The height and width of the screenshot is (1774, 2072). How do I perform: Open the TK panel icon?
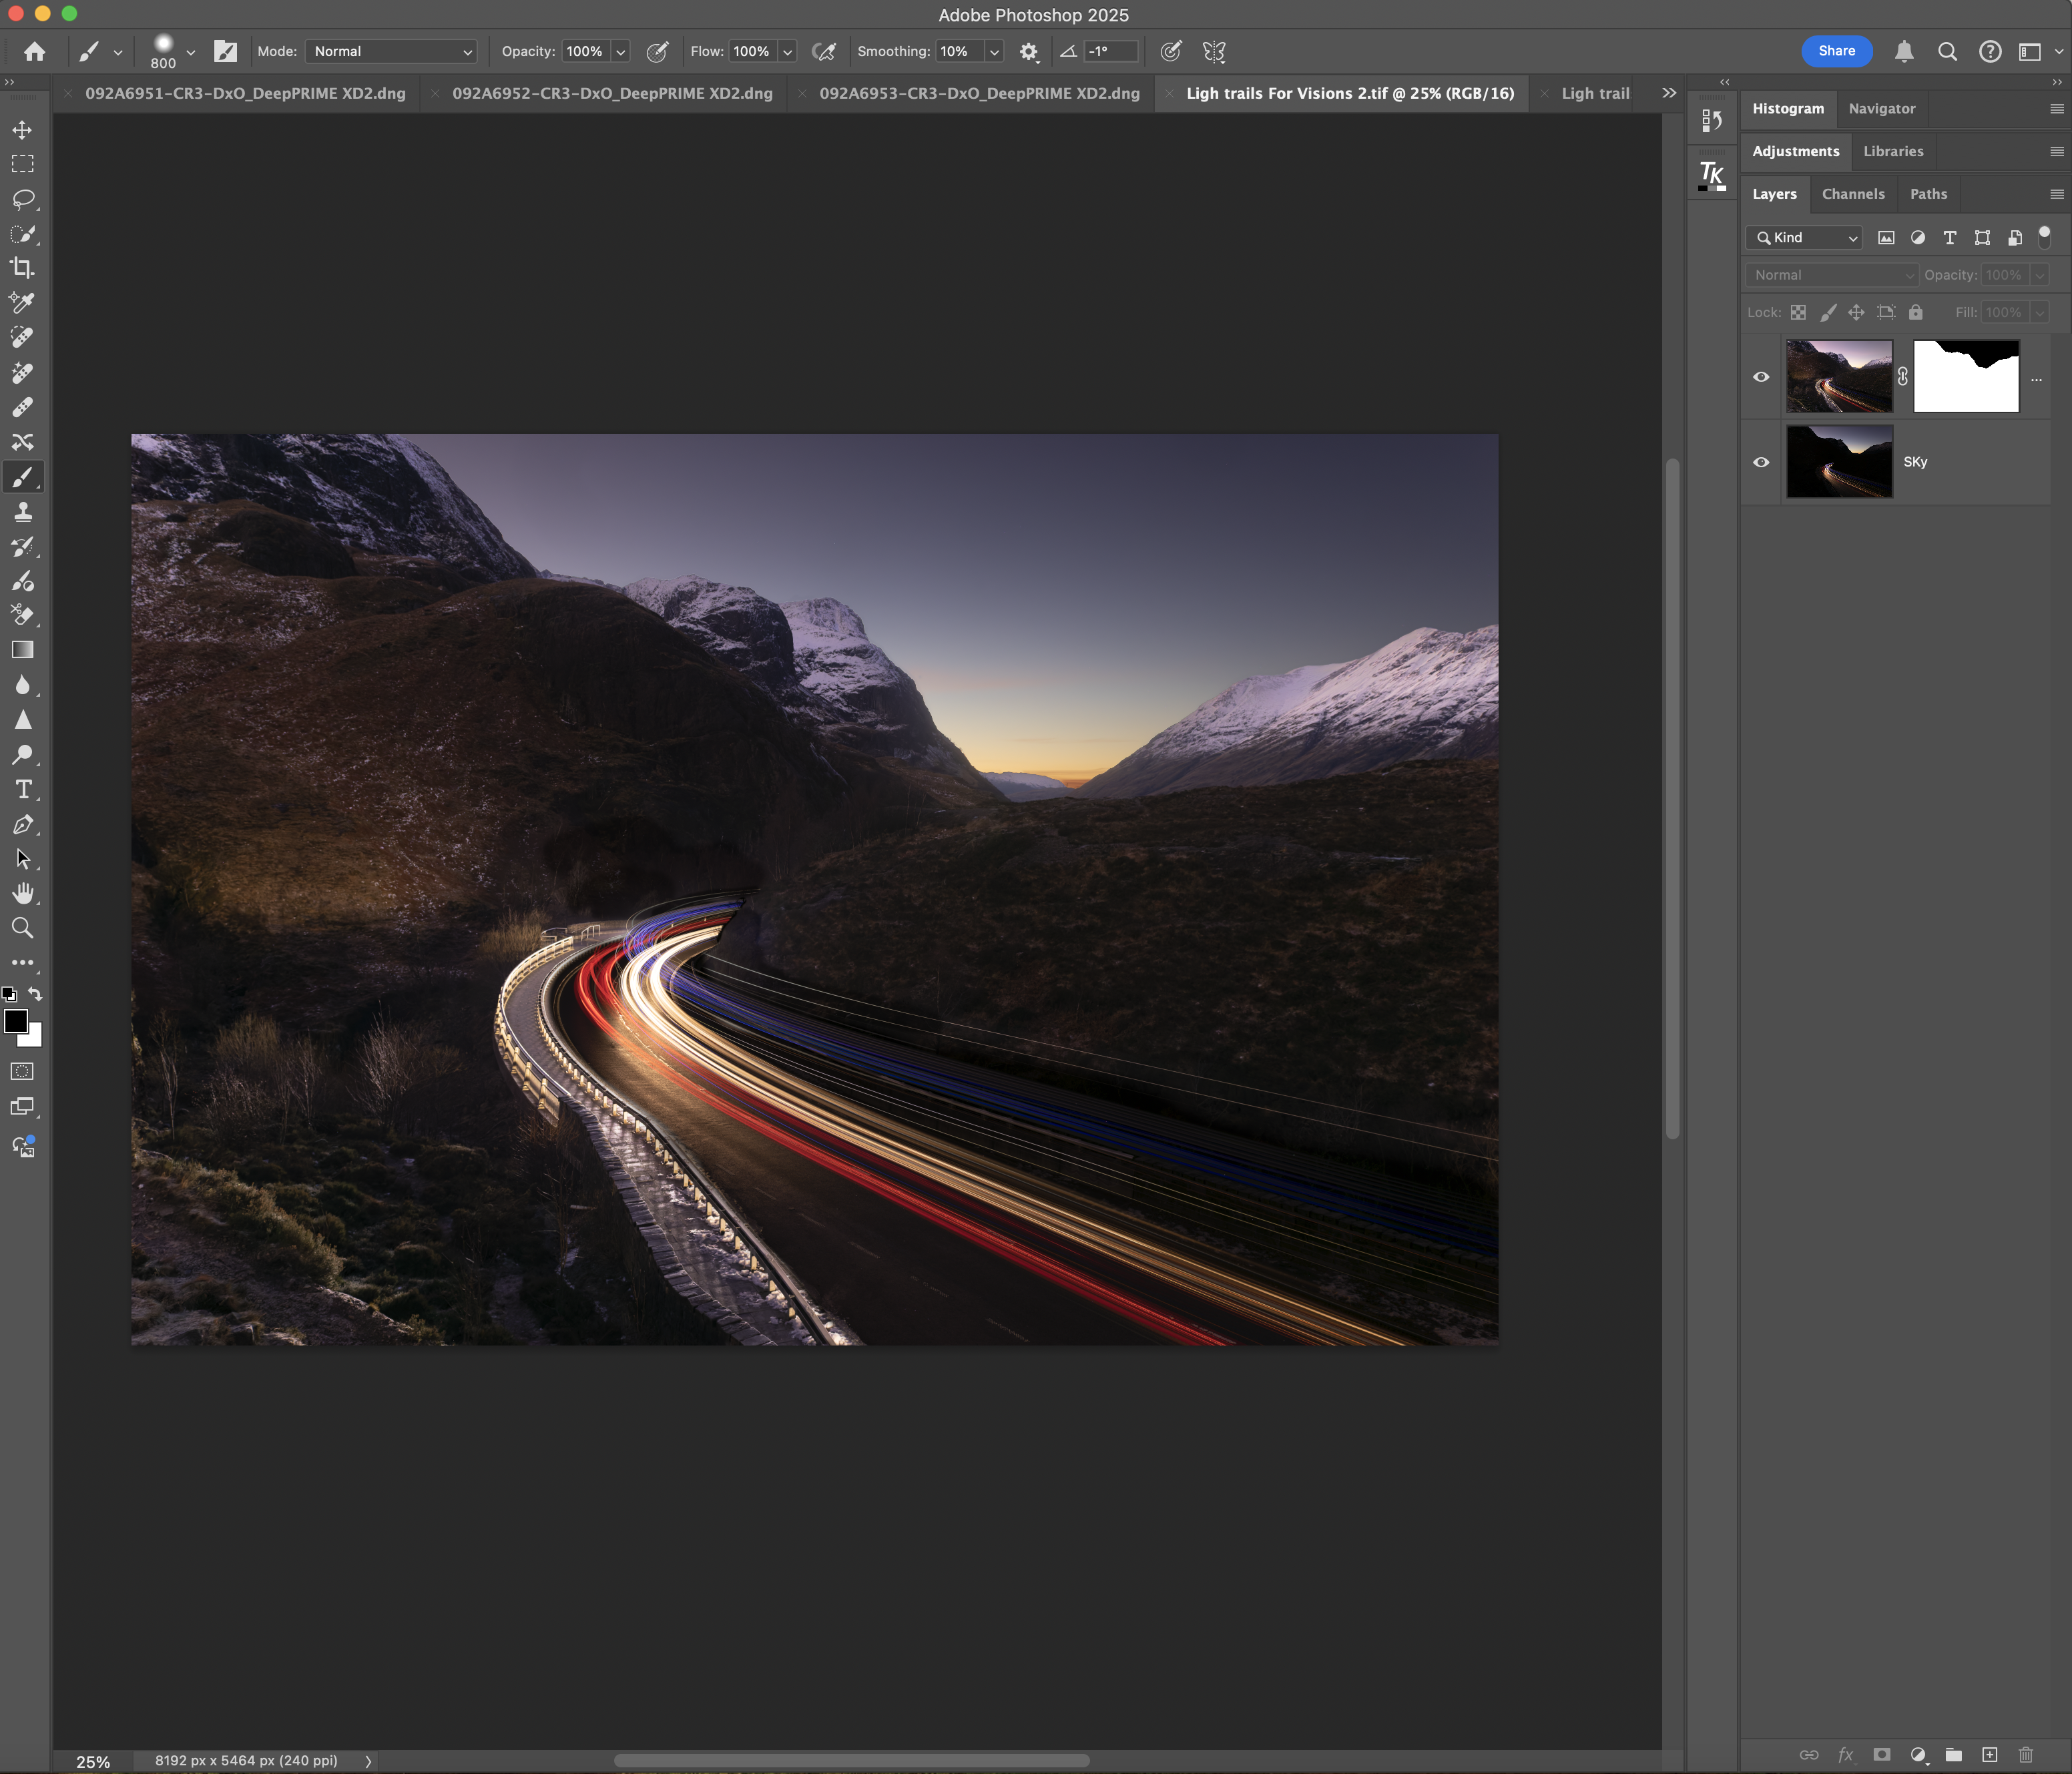[x=1712, y=175]
